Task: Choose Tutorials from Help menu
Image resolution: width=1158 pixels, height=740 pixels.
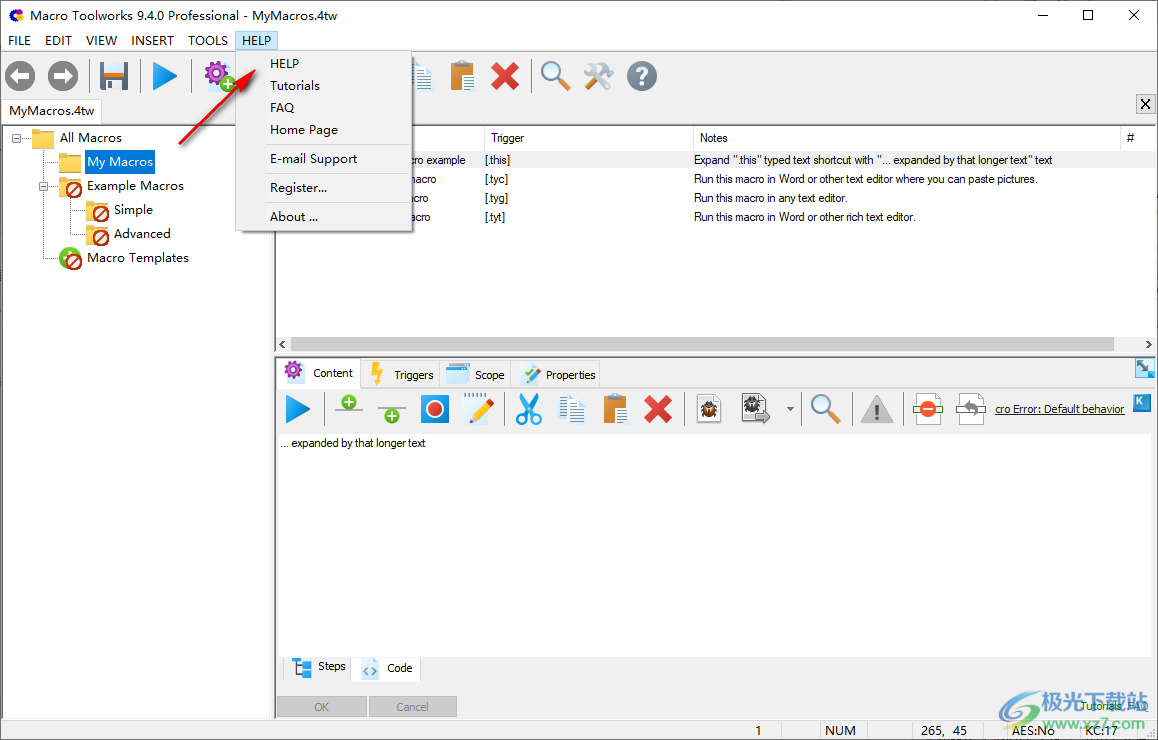Action: click(323, 86)
